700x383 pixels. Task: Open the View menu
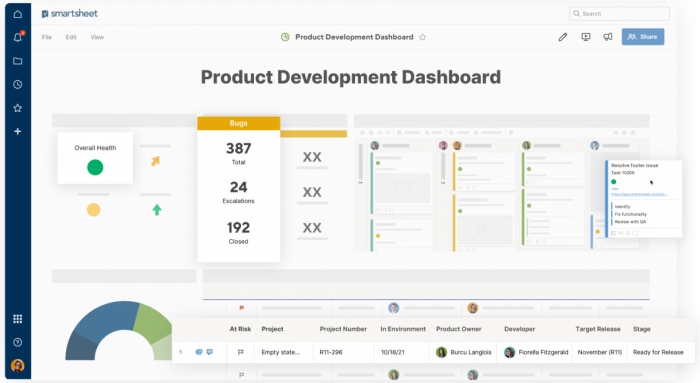(97, 37)
